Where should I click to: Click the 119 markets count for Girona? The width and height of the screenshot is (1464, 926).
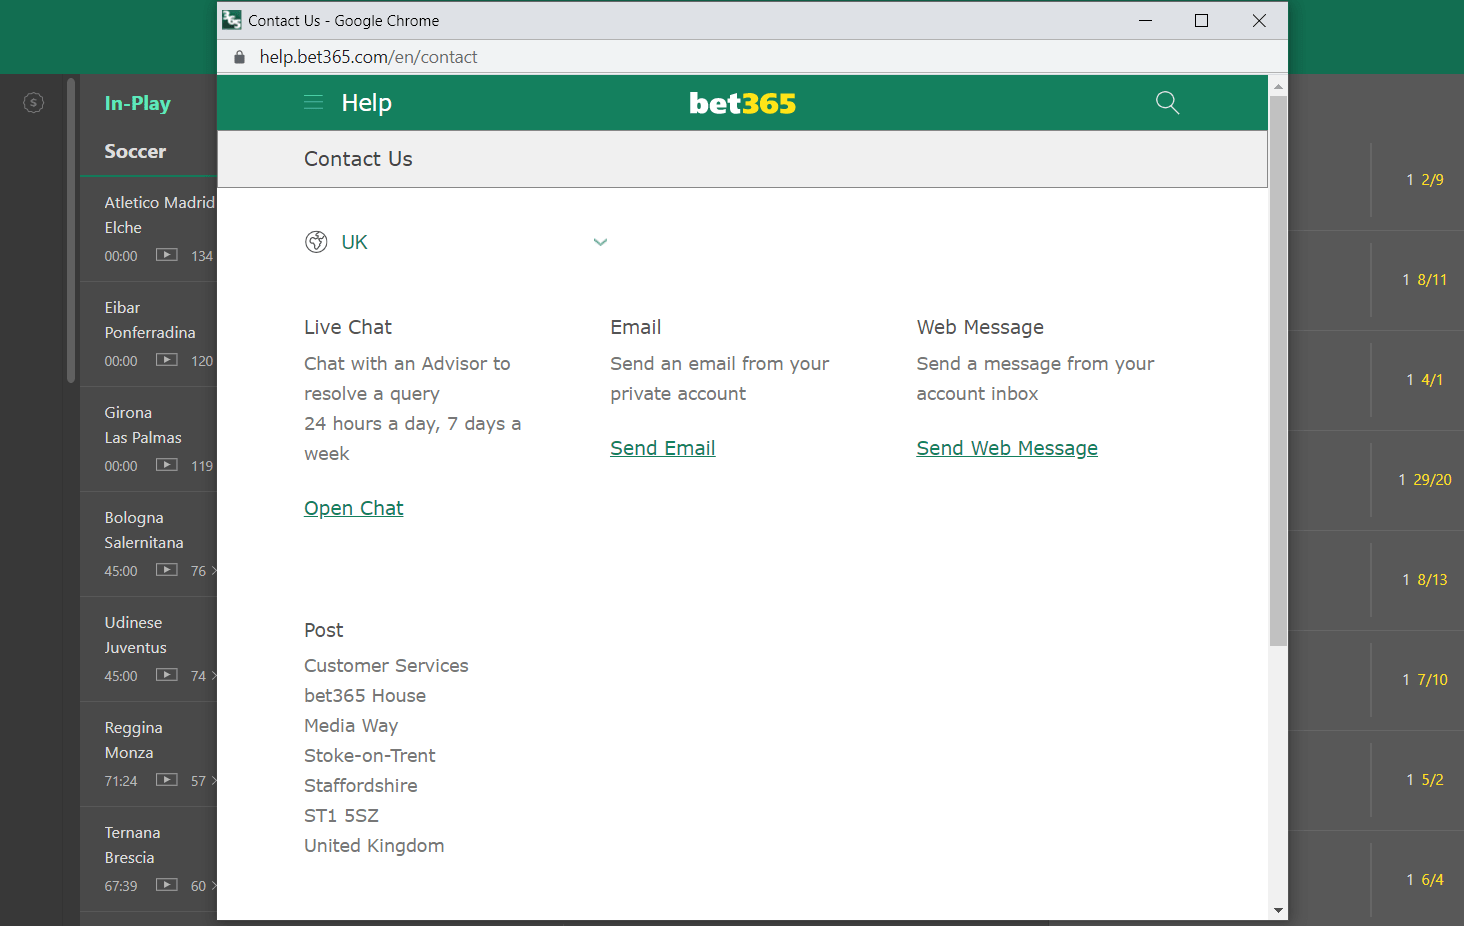202,466
